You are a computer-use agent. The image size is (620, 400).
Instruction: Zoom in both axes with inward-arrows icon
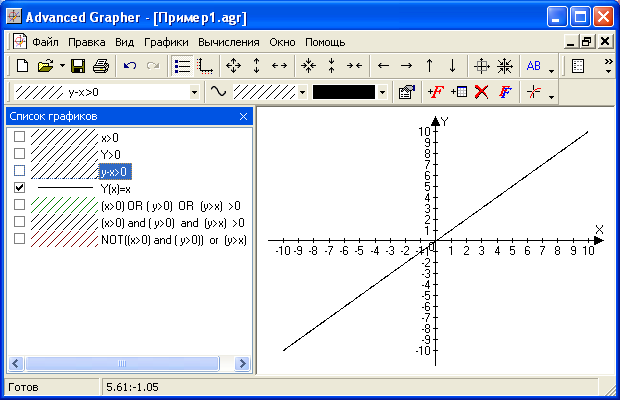308,66
